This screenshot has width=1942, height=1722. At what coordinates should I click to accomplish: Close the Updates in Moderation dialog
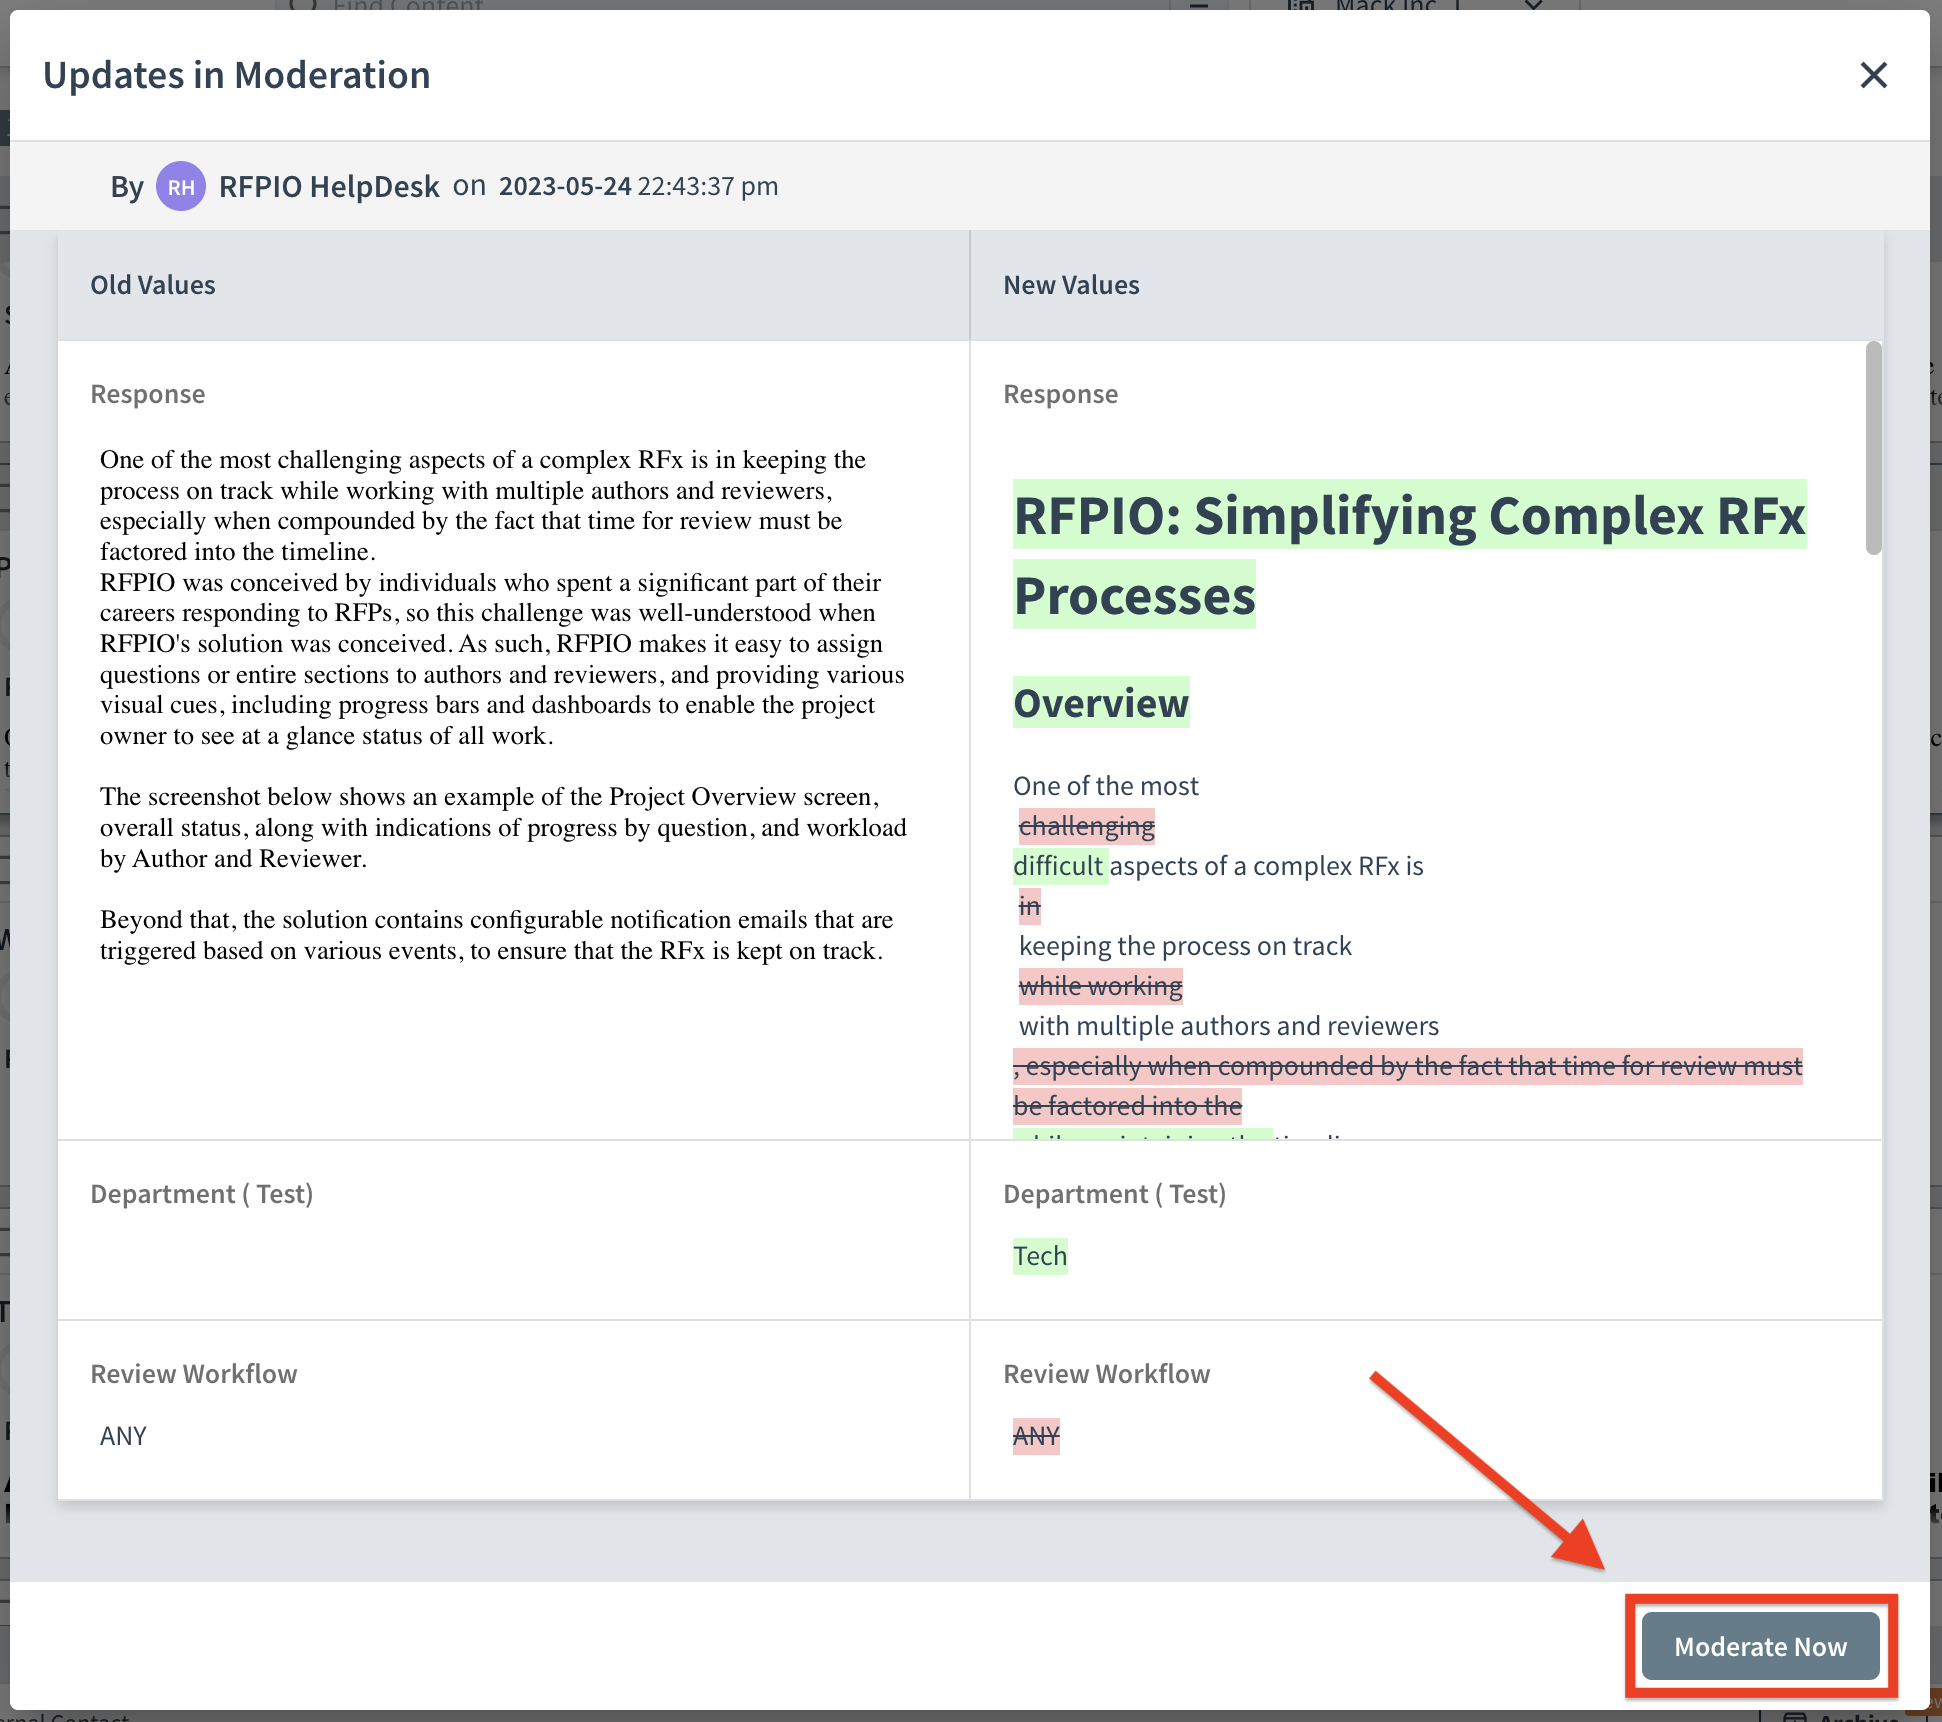[x=1873, y=75]
